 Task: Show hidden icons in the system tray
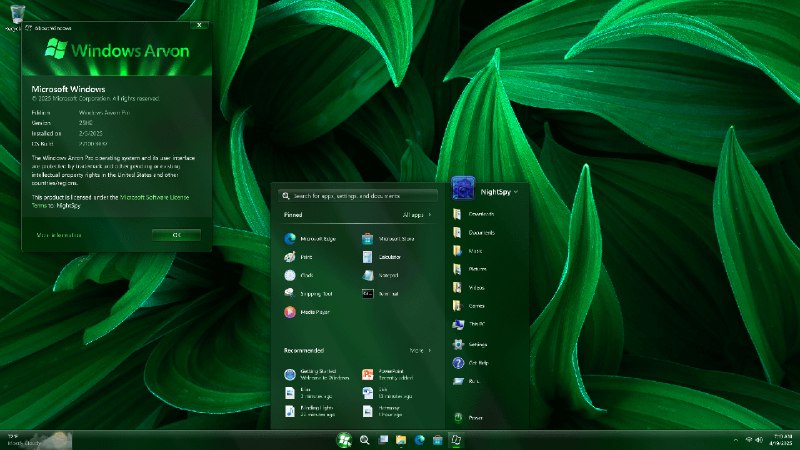[735, 440]
